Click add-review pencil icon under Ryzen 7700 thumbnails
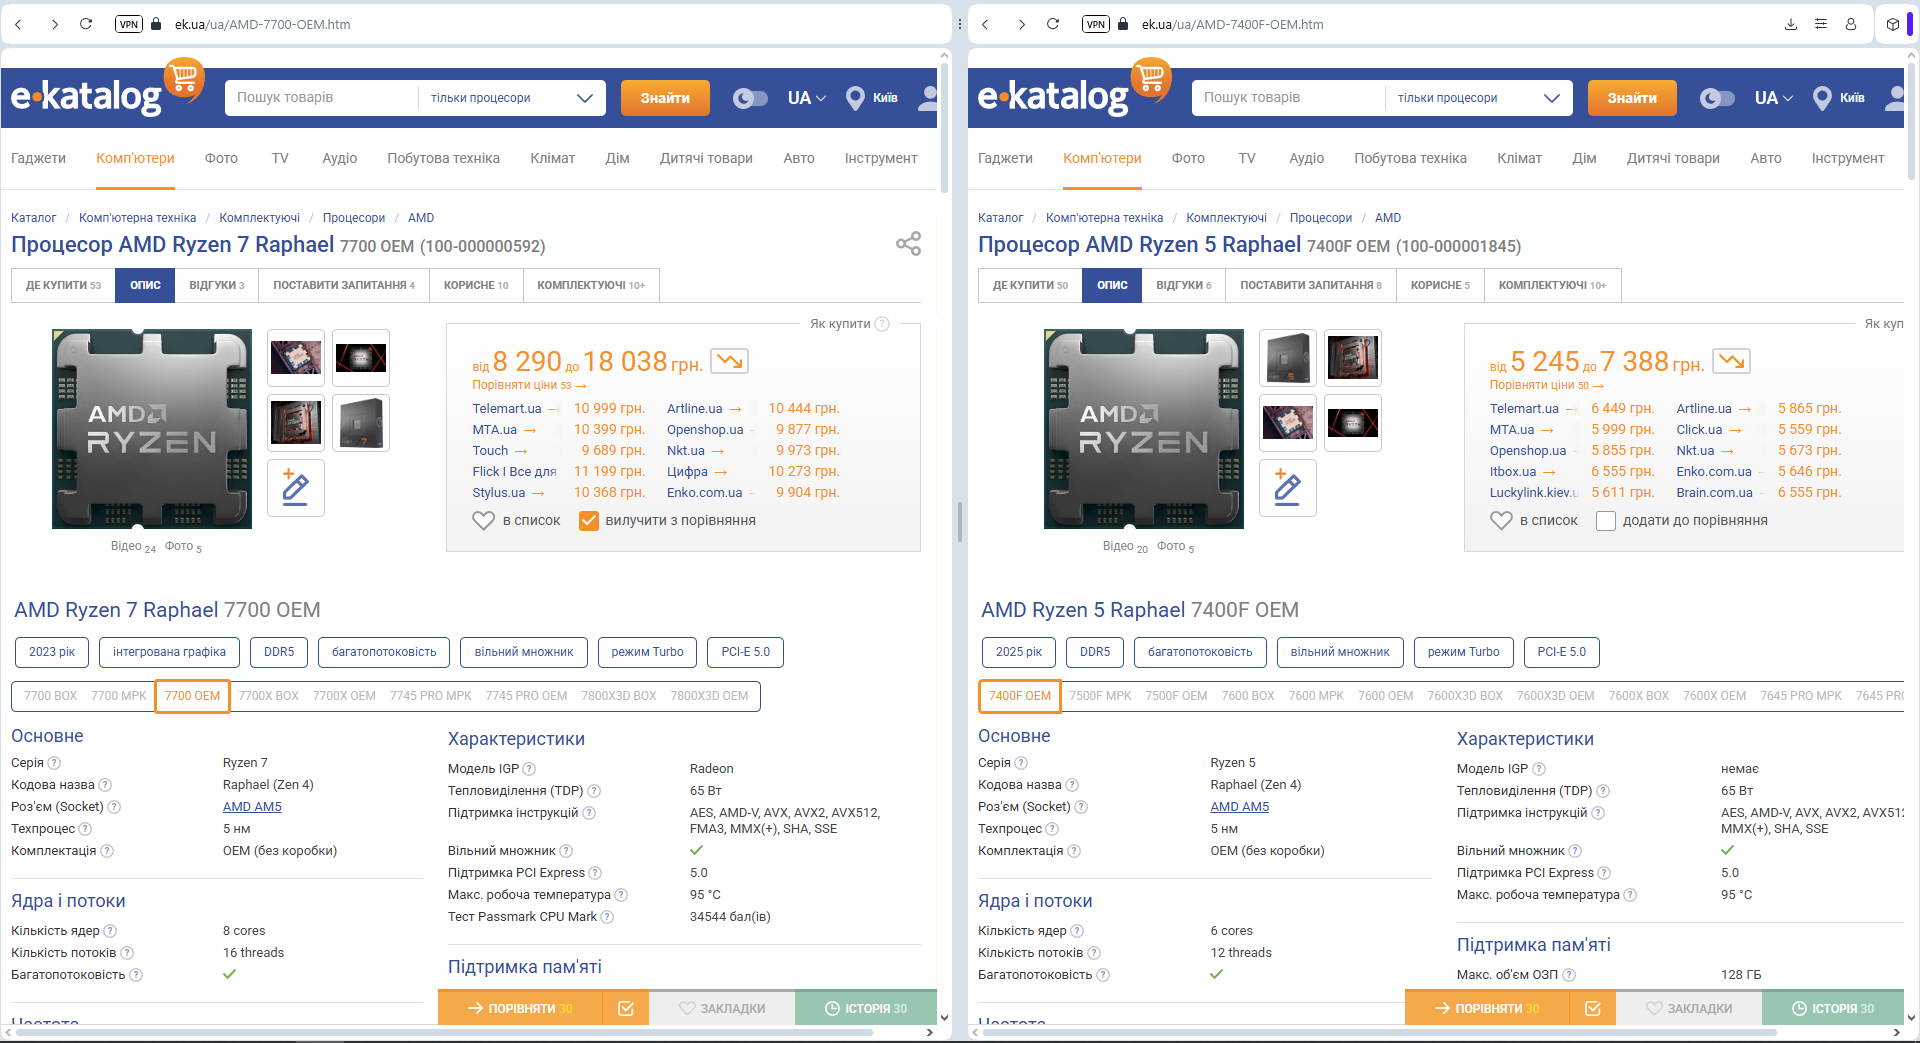The image size is (1920, 1043). [296, 487]
